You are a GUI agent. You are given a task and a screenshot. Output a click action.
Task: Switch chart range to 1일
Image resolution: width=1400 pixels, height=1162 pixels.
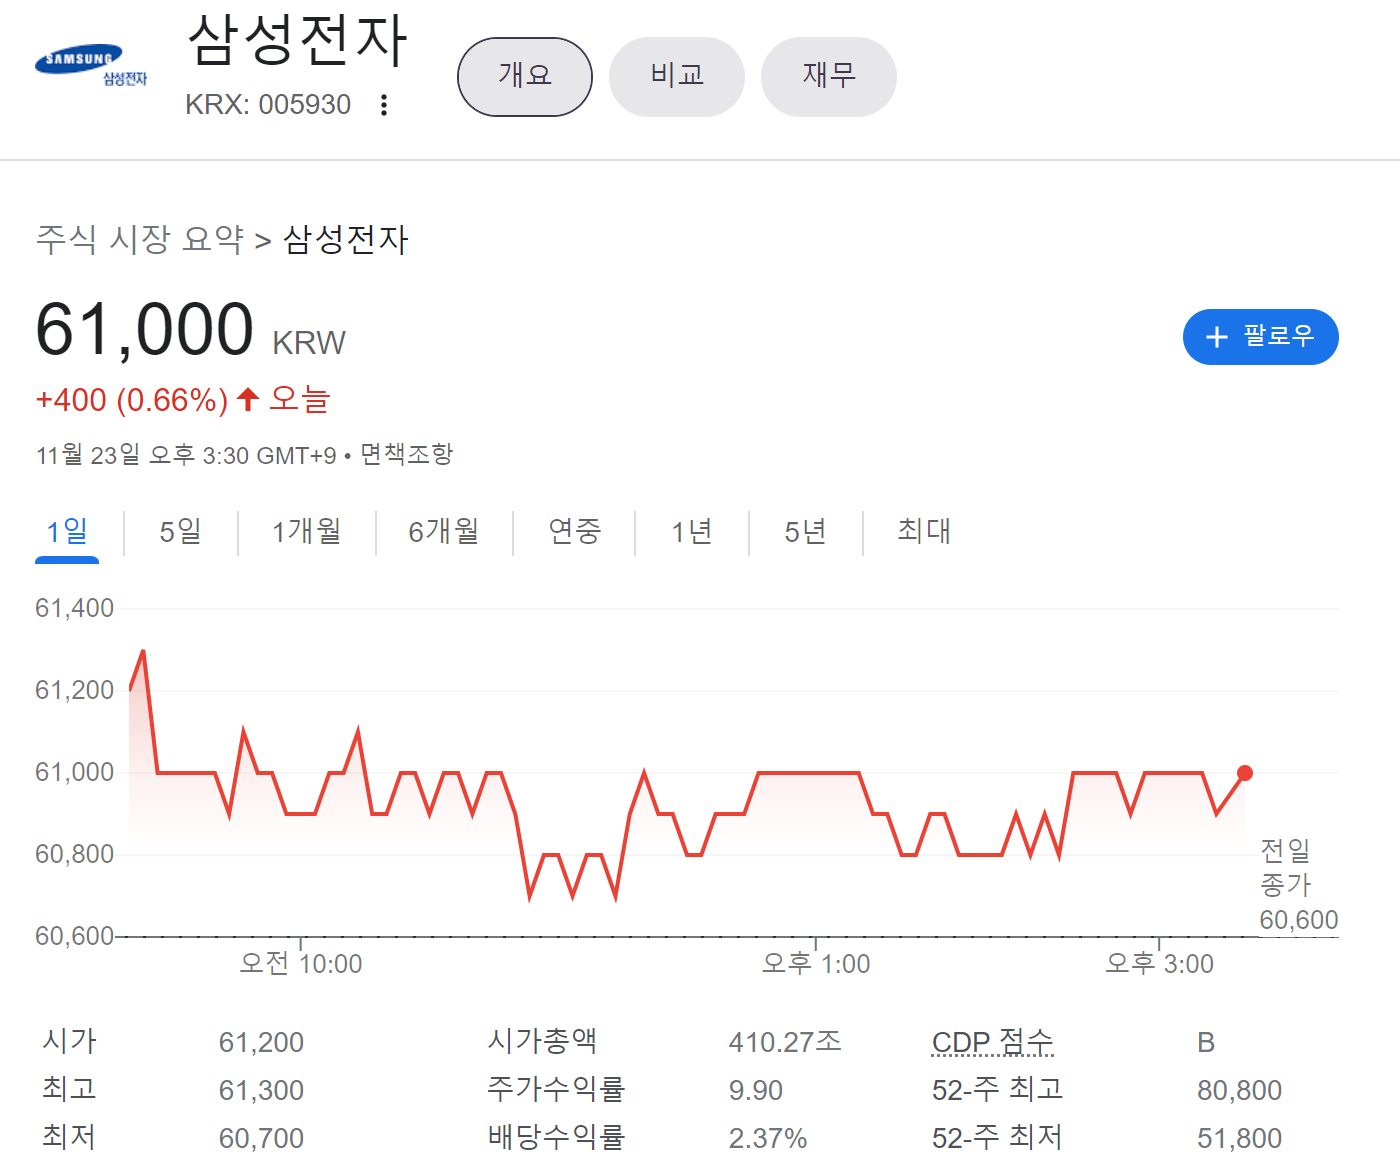pos(67,531)
